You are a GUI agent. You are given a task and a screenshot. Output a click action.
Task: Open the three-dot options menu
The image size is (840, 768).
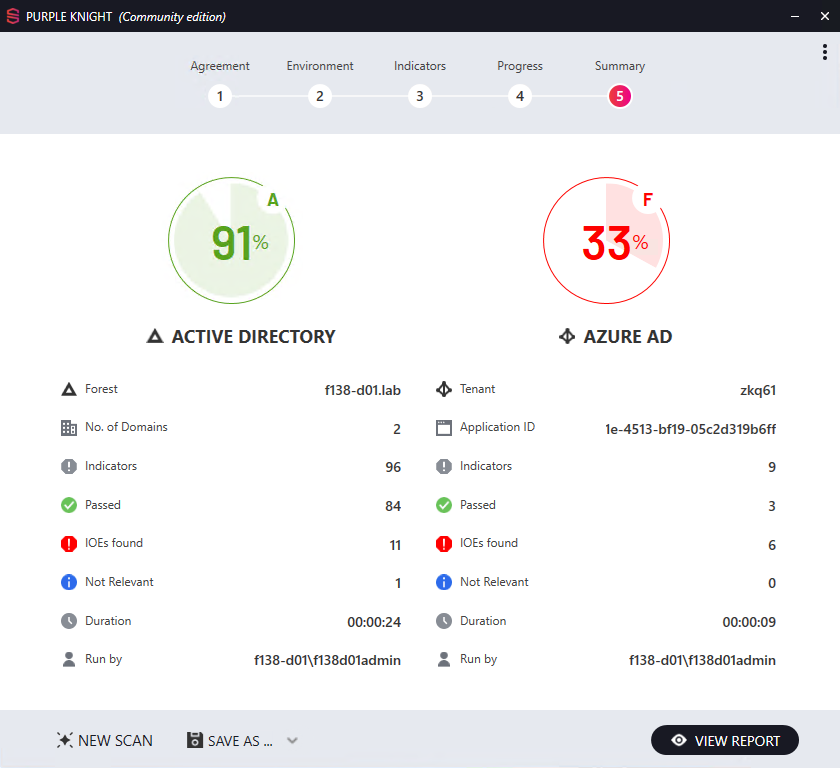tap(824, 53)
